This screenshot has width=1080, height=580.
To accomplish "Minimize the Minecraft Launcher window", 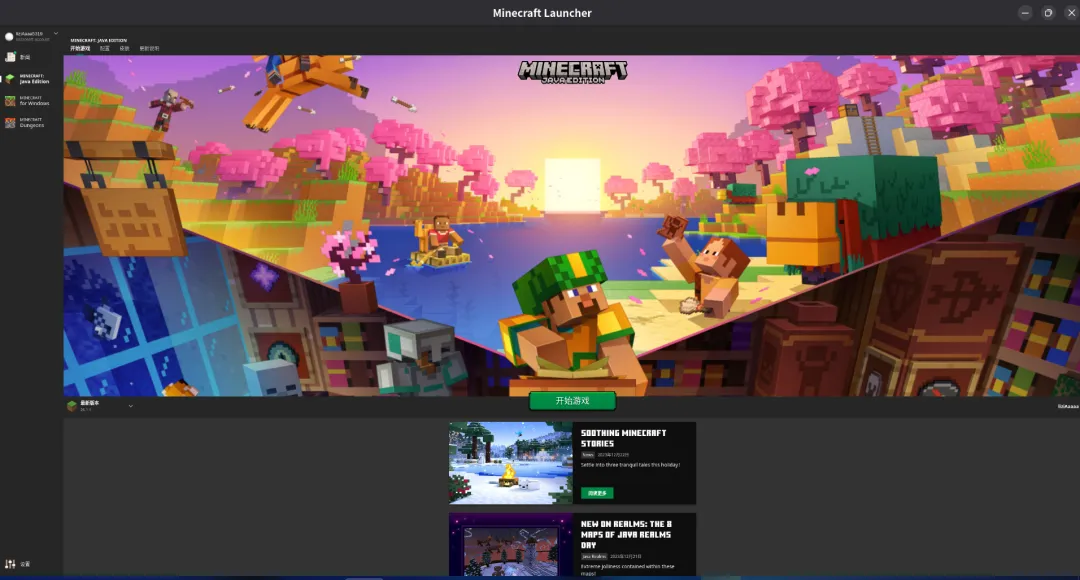I will [x=1025, y=12].
